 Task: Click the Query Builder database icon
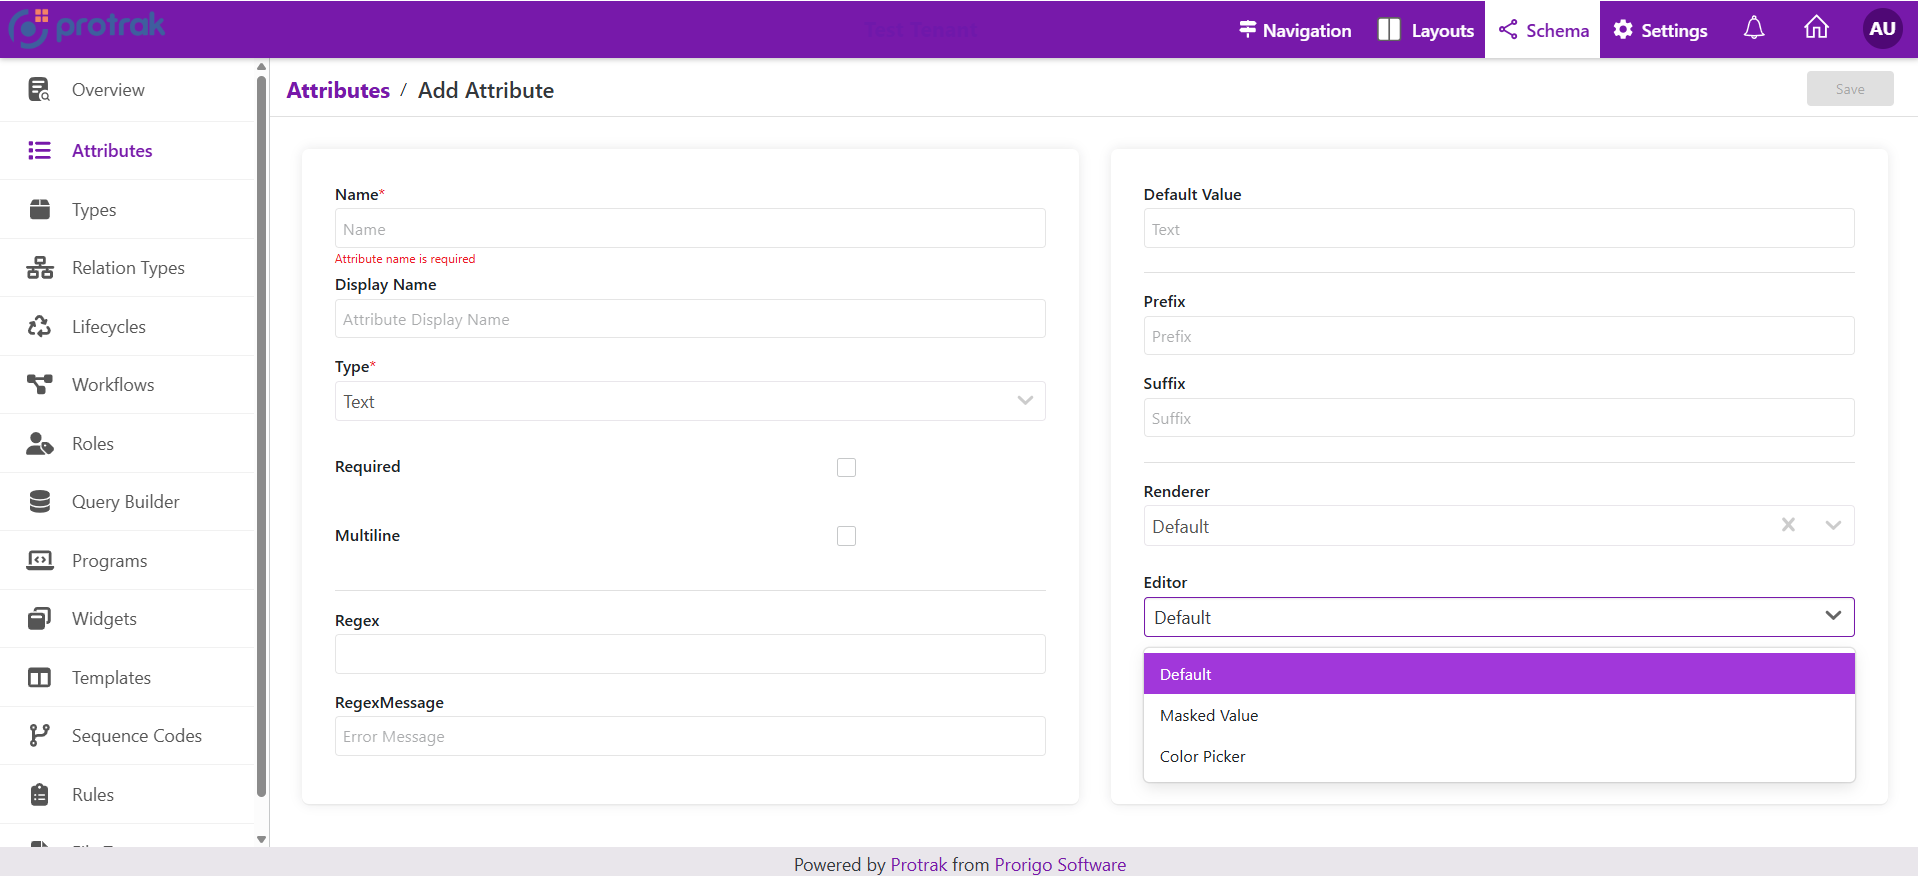tap(39, 502)
